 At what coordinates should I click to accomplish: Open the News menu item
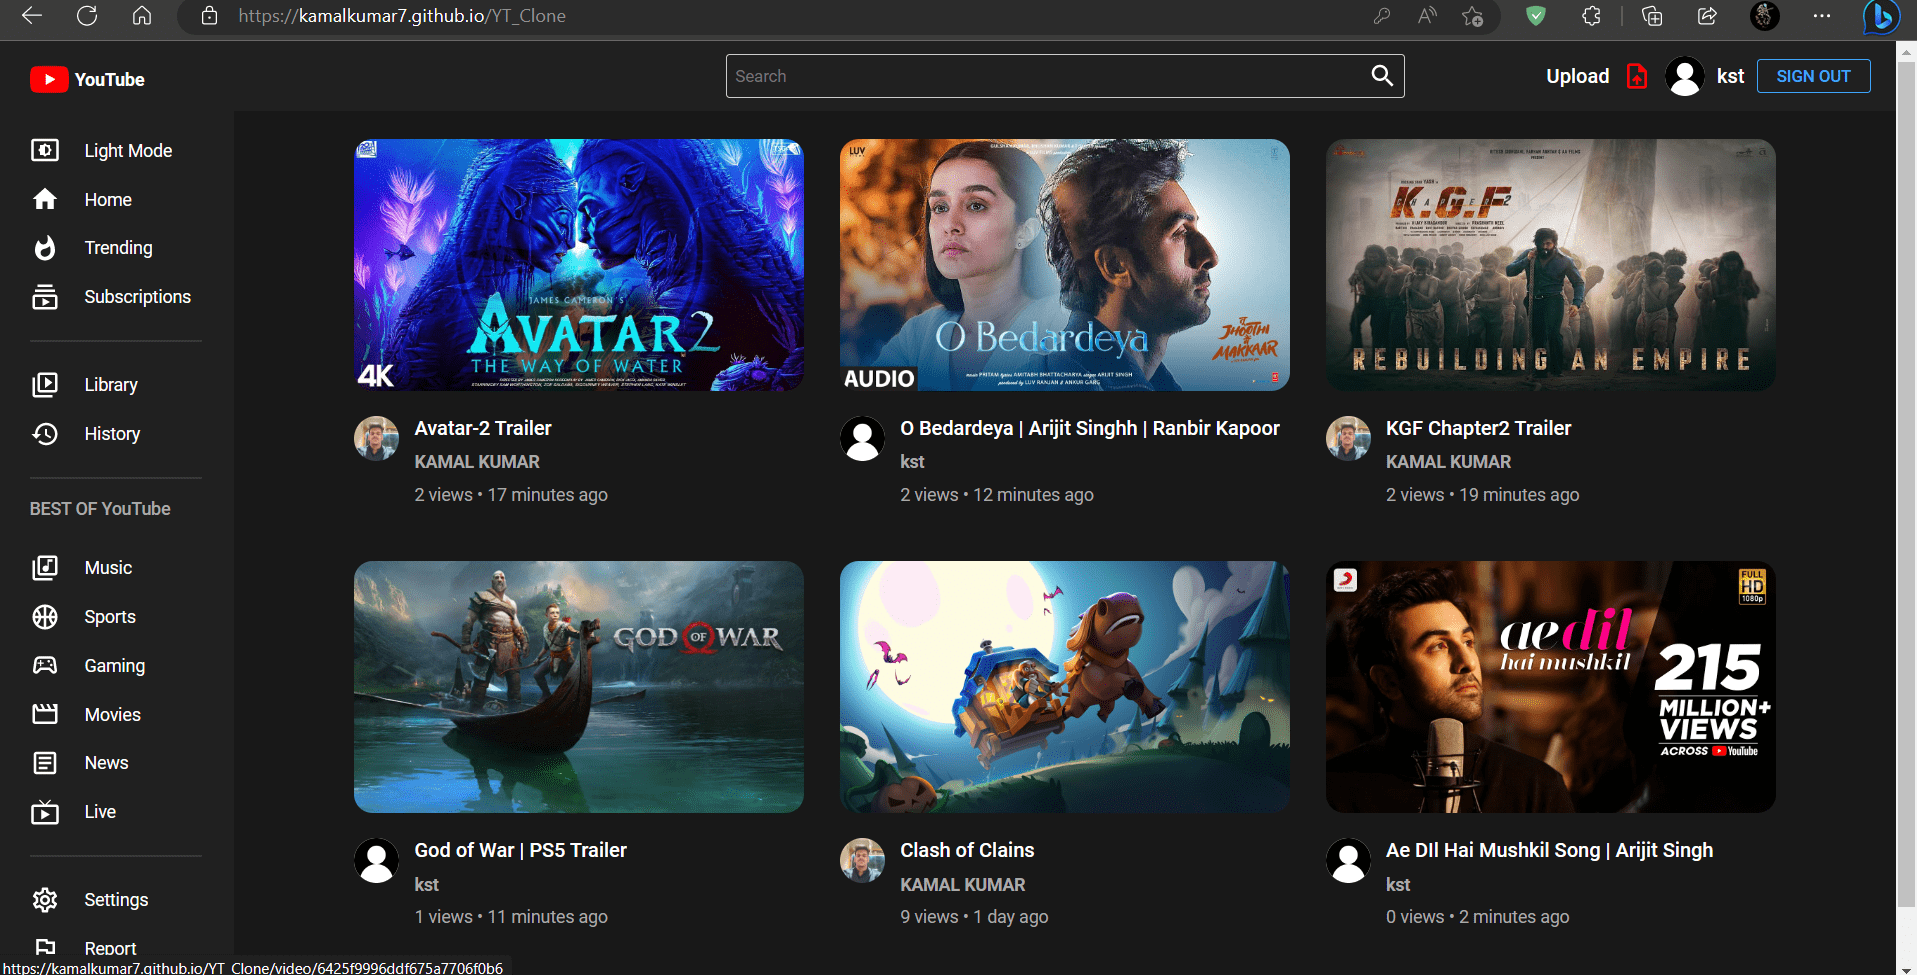[x=105, y=762]
